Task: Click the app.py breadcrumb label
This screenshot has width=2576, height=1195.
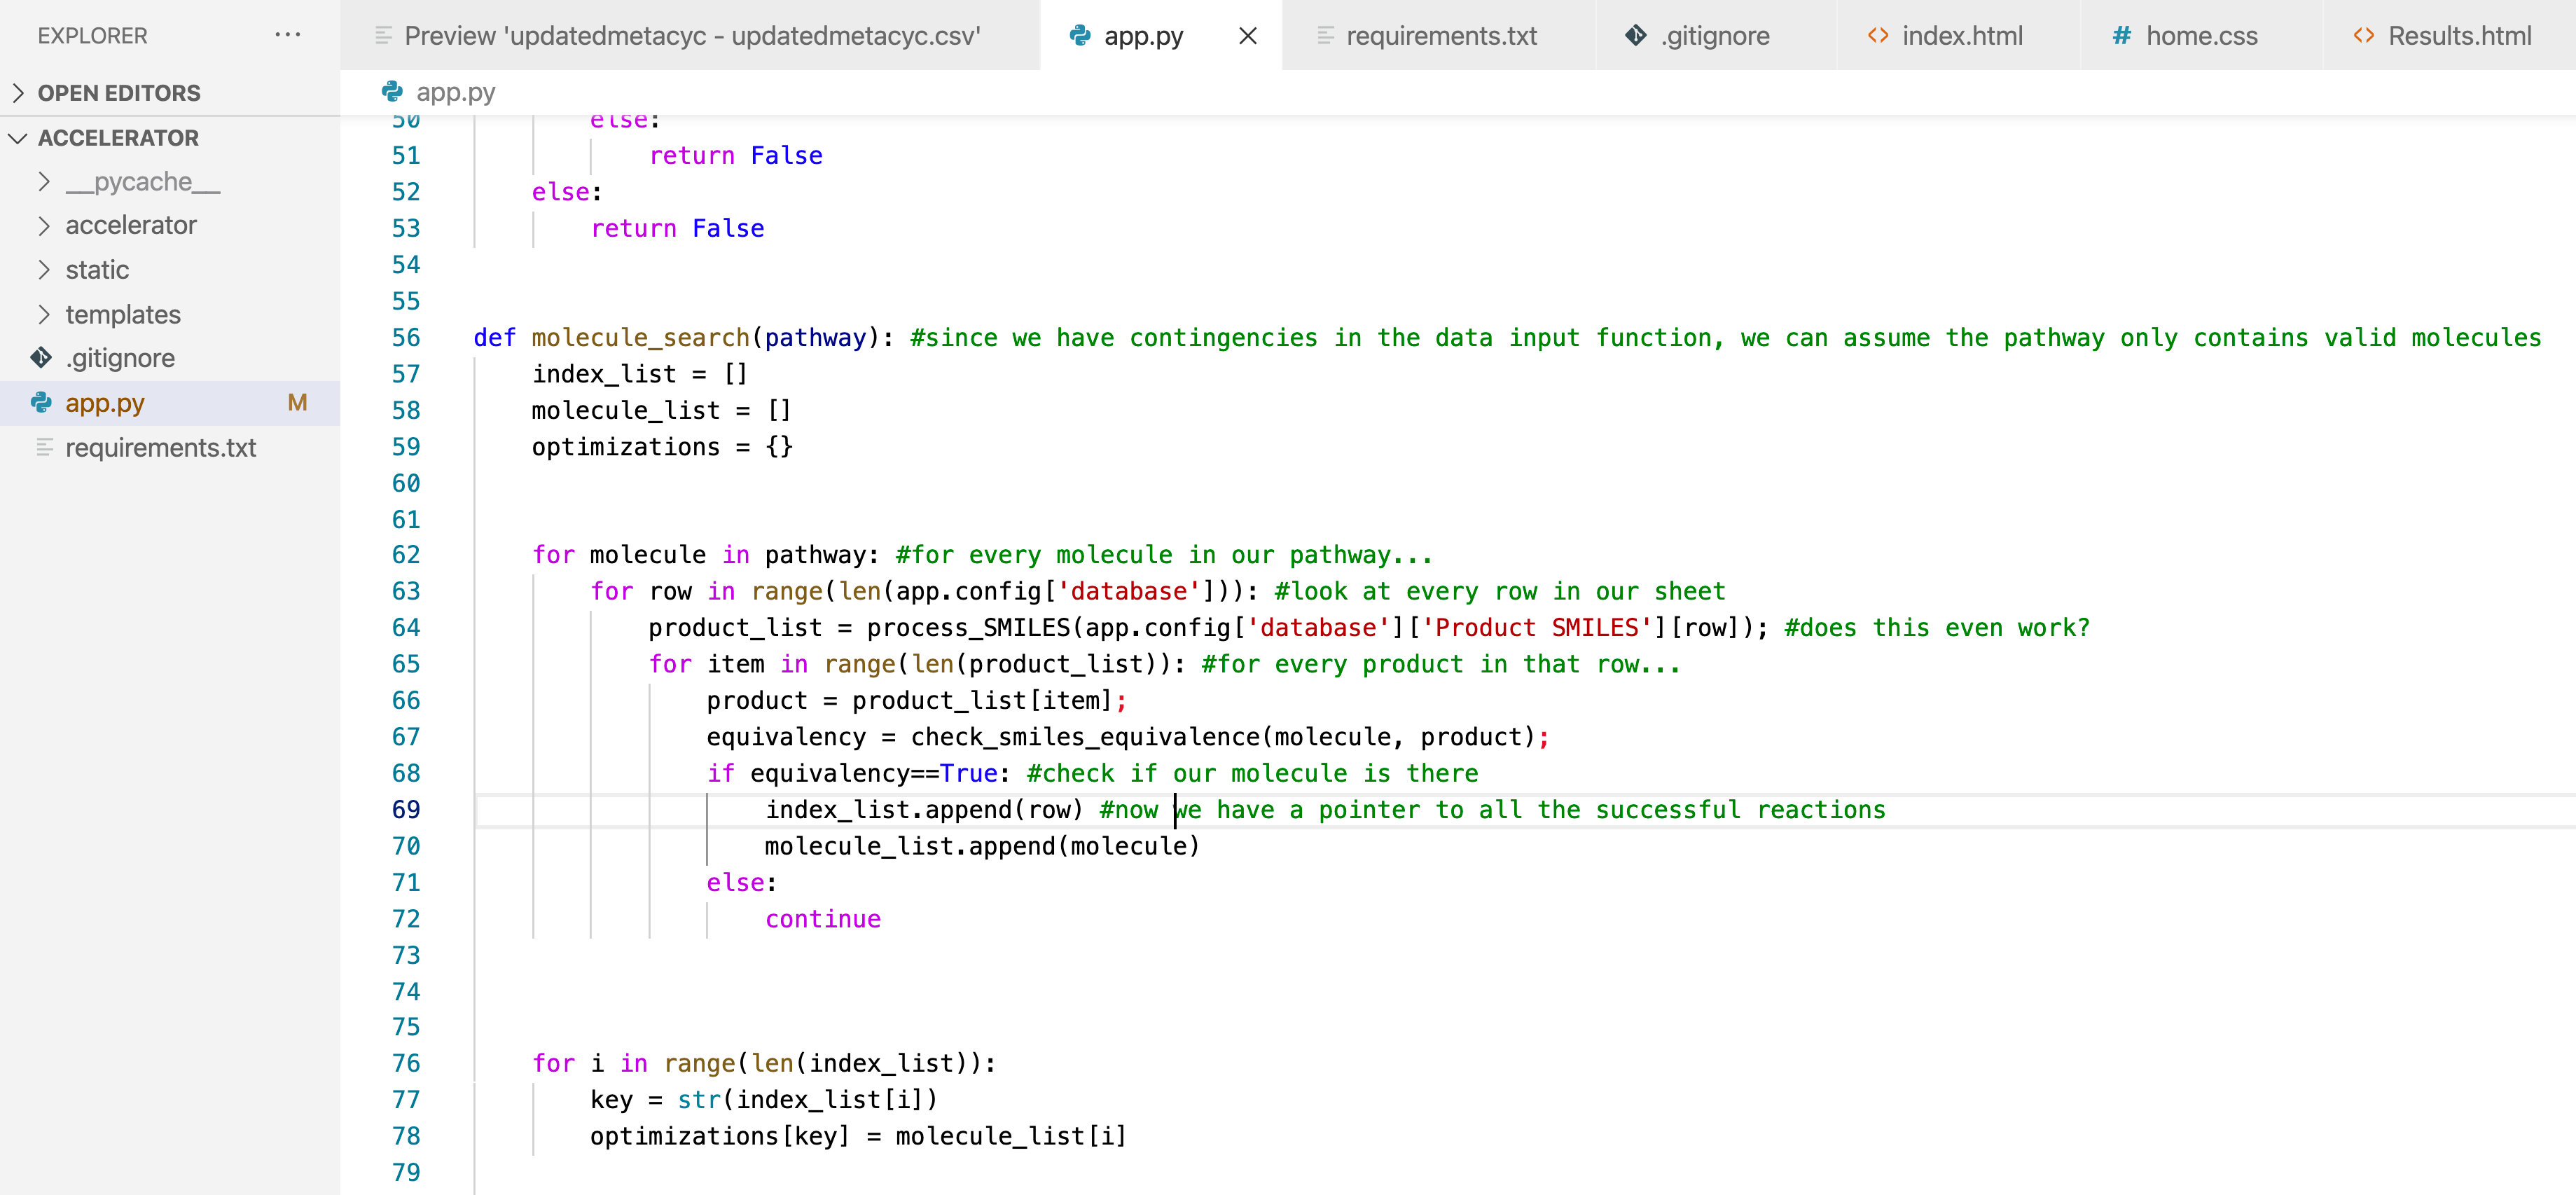Action: coord(455,92)
